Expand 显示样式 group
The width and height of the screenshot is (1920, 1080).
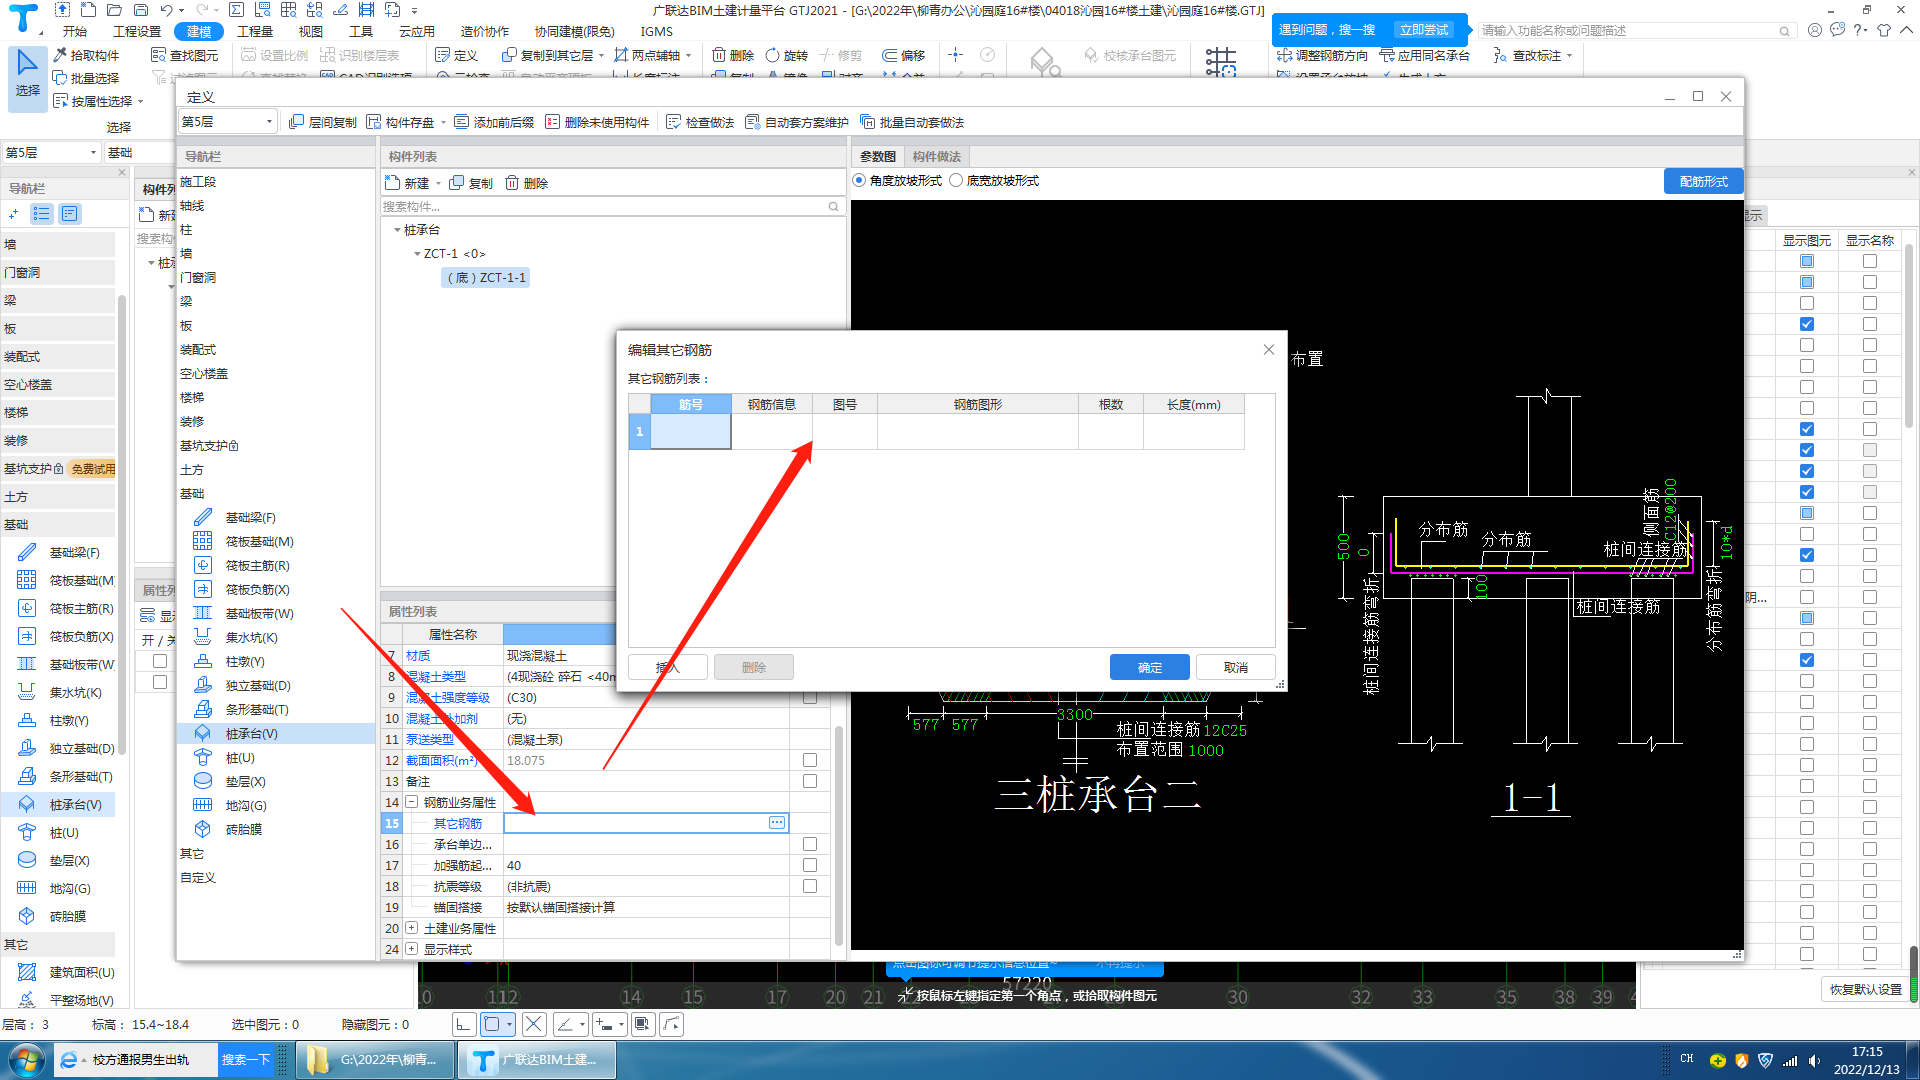click(x=411, y=949)
